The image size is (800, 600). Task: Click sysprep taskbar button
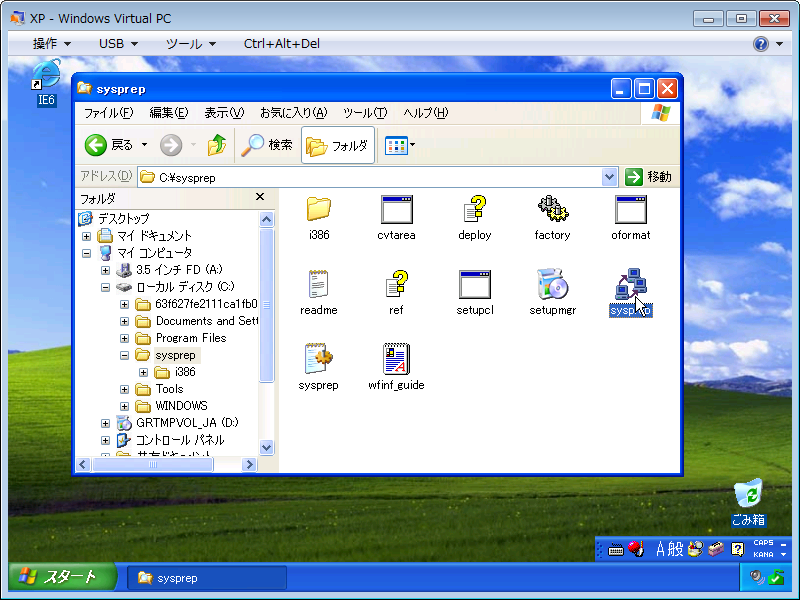(206, 578)
